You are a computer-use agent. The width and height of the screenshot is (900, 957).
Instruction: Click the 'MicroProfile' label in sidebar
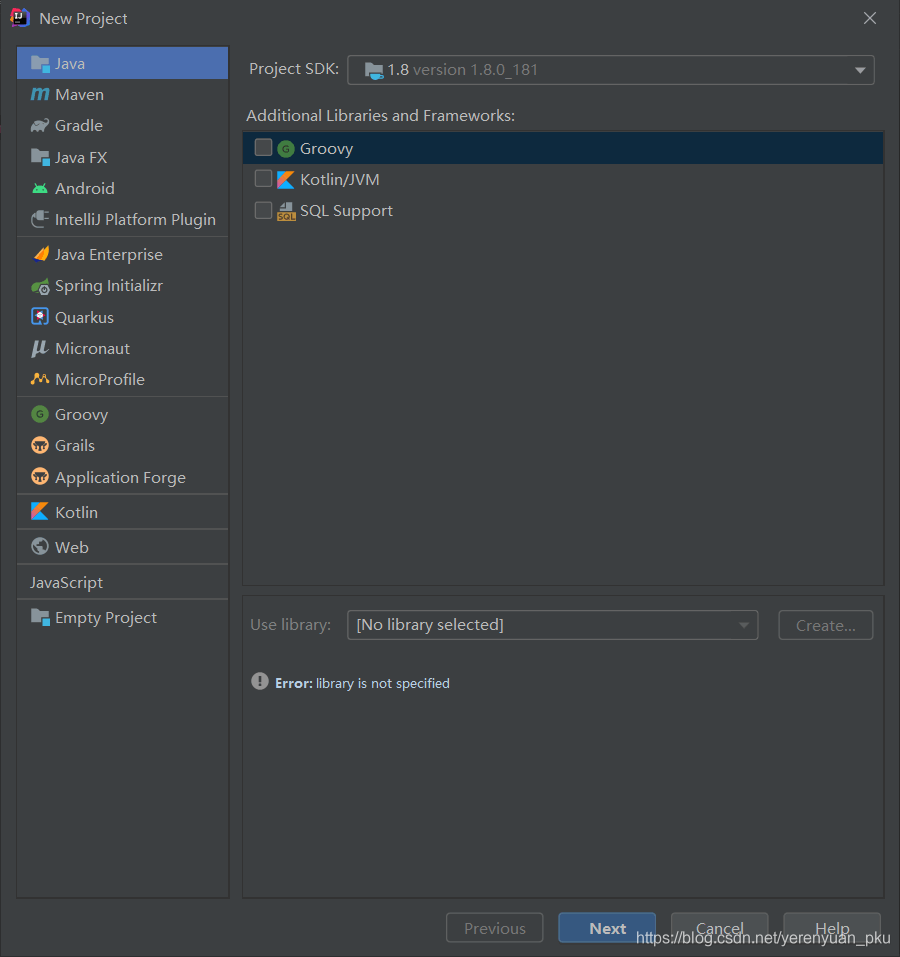[100, 380]
